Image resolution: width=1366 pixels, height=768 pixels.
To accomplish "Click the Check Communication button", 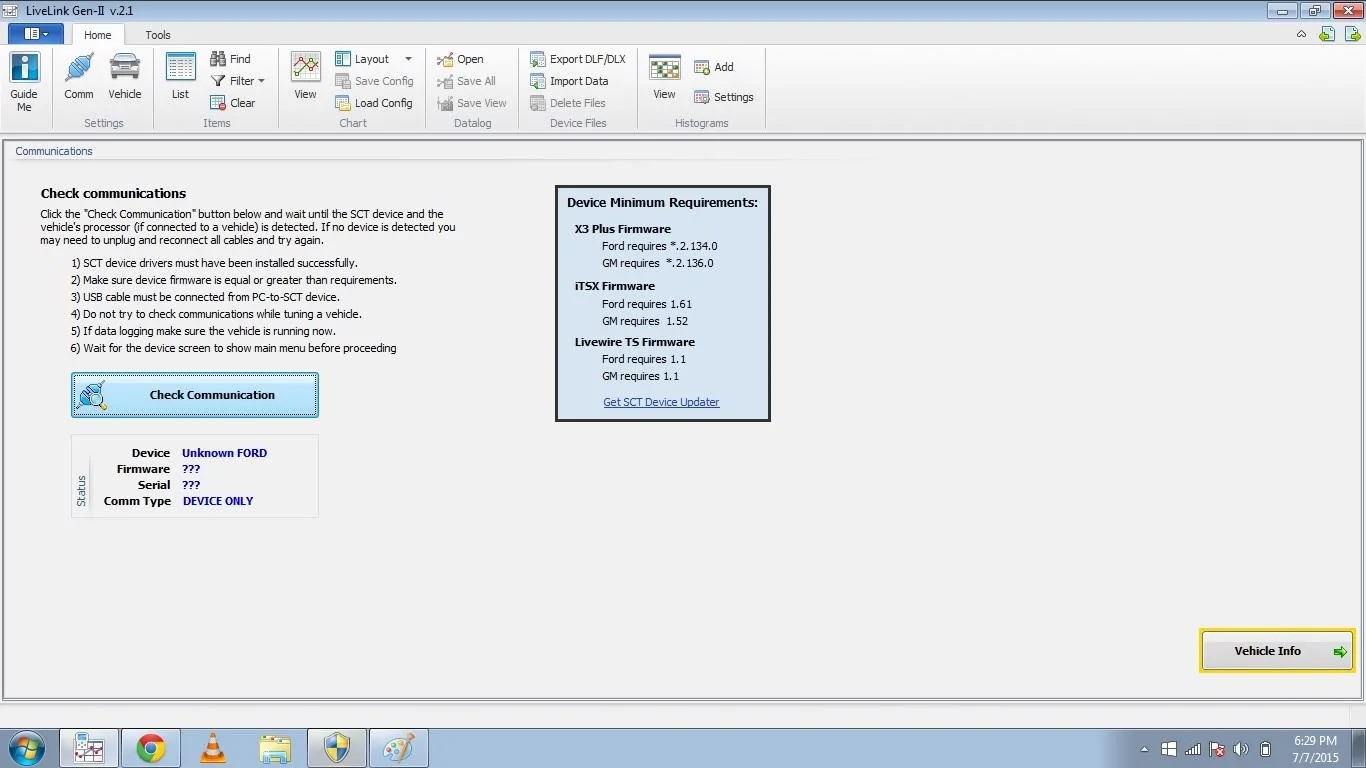I will coord(195,395).
